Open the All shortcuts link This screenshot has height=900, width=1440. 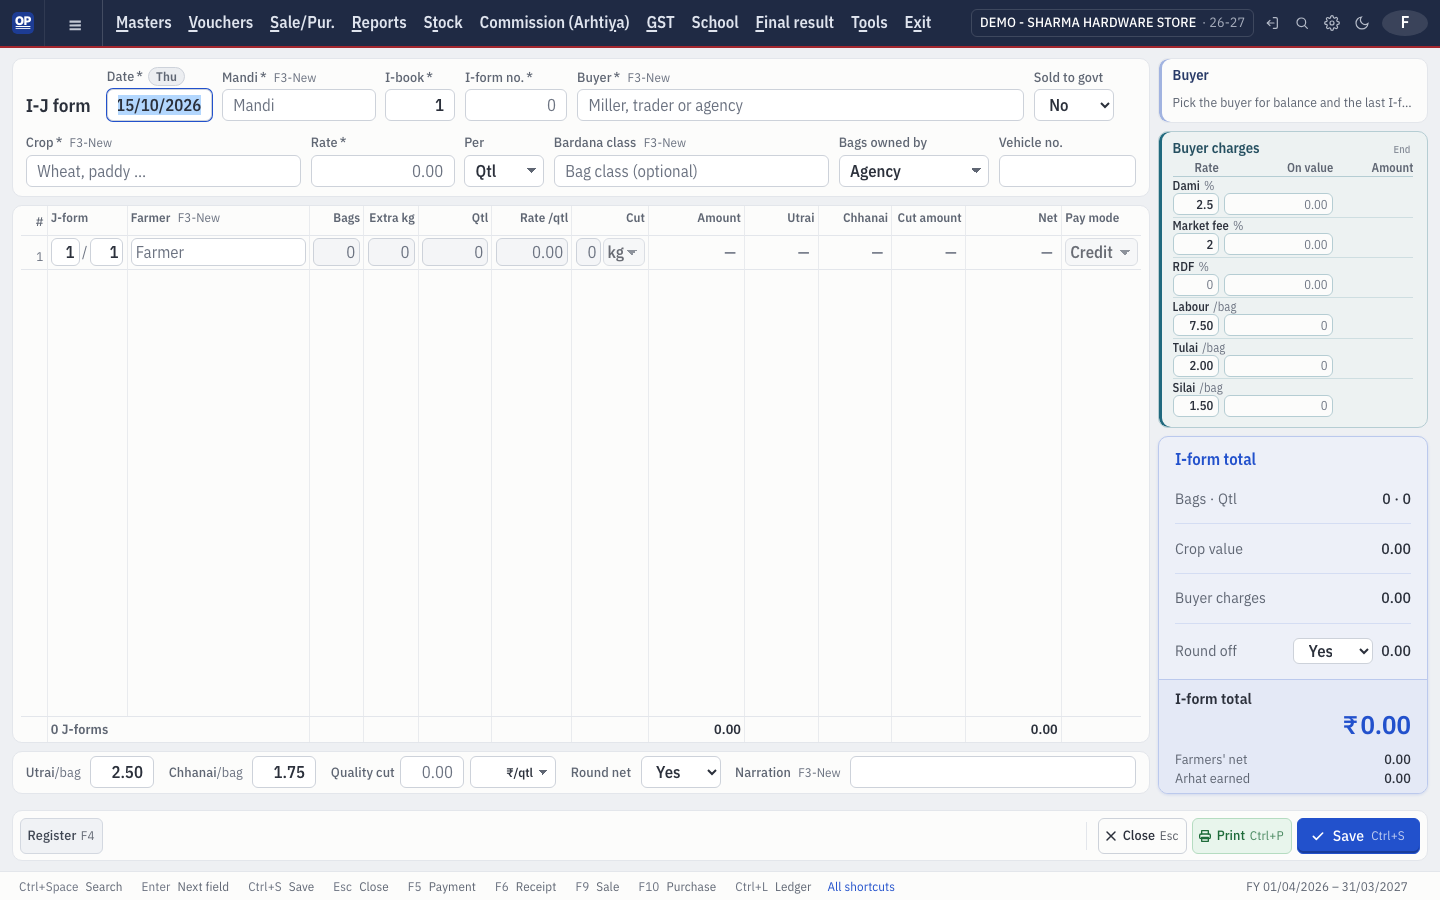click(861, 887)
